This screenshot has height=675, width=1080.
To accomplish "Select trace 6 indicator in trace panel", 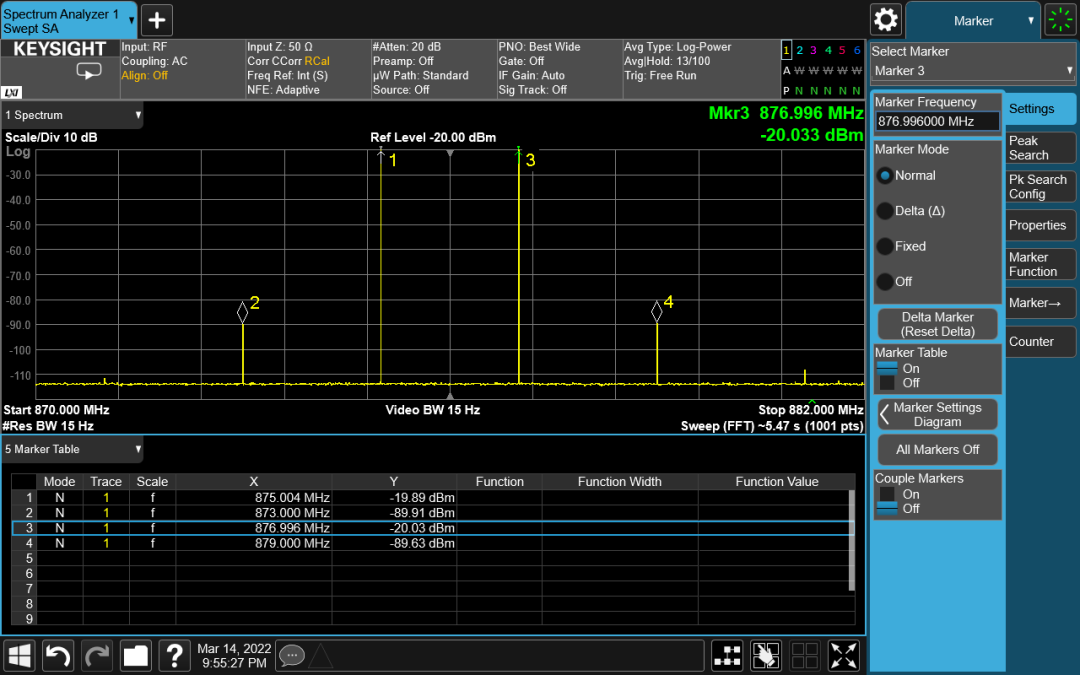I will coord(857,50).
